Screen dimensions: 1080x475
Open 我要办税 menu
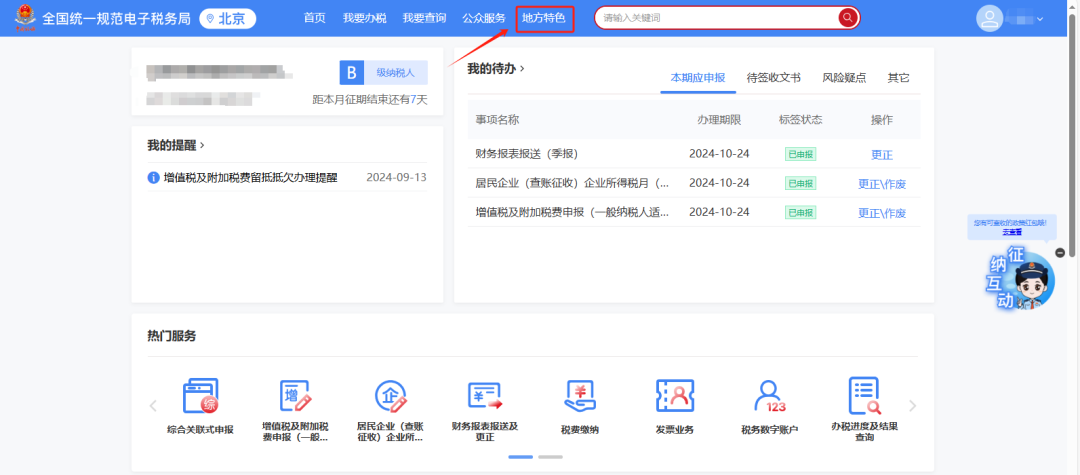tap(364, 19)
